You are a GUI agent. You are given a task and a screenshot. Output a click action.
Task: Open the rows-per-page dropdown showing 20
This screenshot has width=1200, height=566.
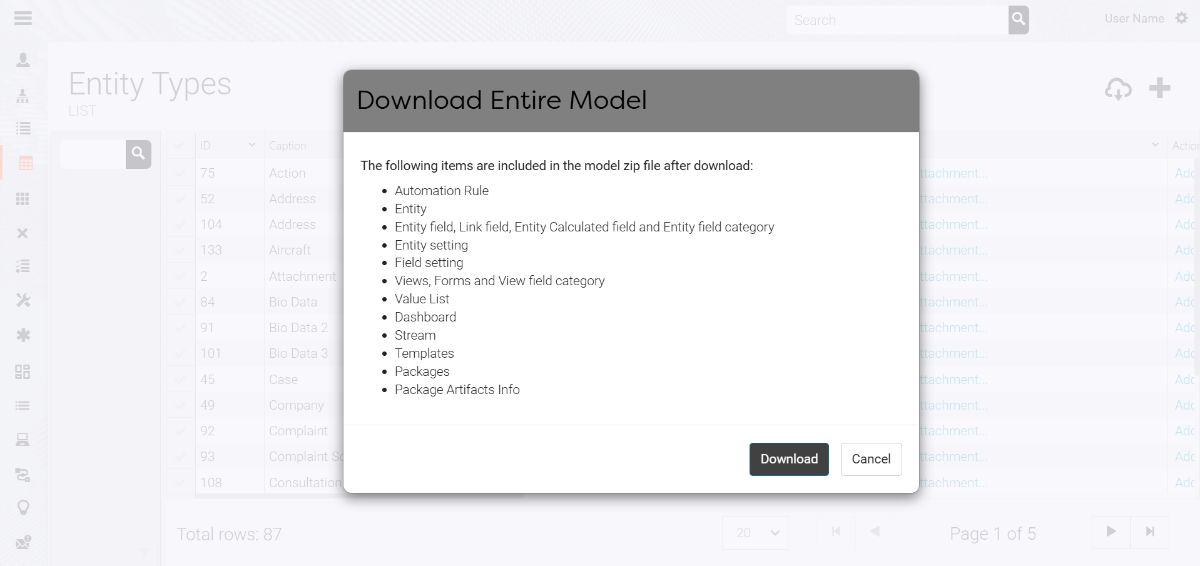(x=755, y=533)
